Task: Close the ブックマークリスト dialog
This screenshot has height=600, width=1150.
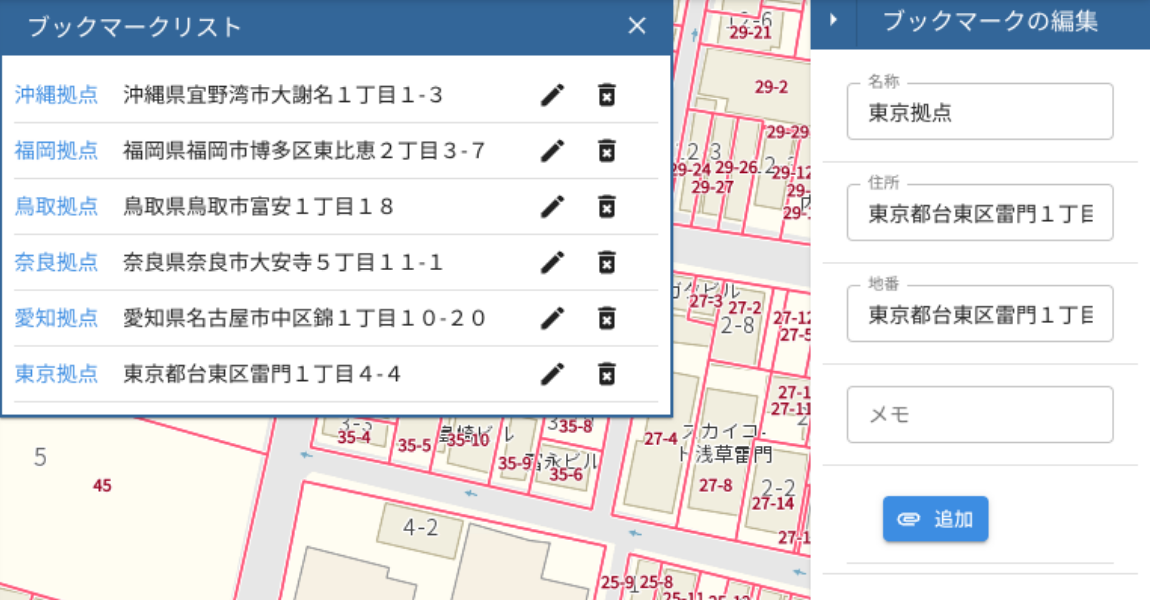Action: coord(637,25)
